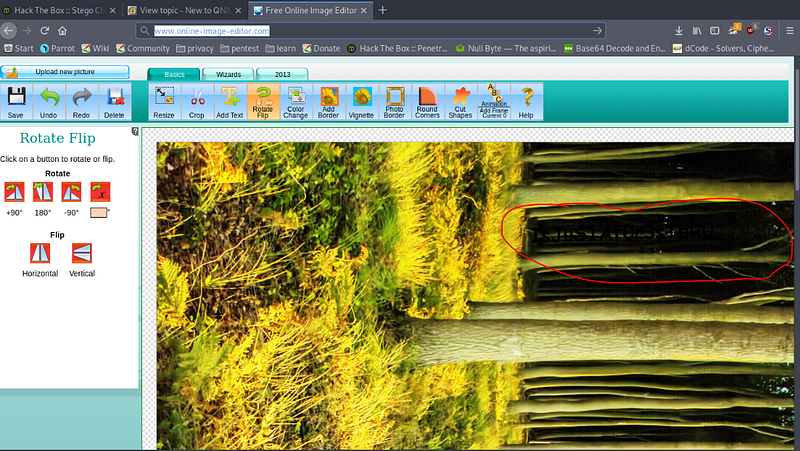The width and height of the screenshot is (800, 451).
Task: Choose the custom angle rotate icon
Action: 100,192
